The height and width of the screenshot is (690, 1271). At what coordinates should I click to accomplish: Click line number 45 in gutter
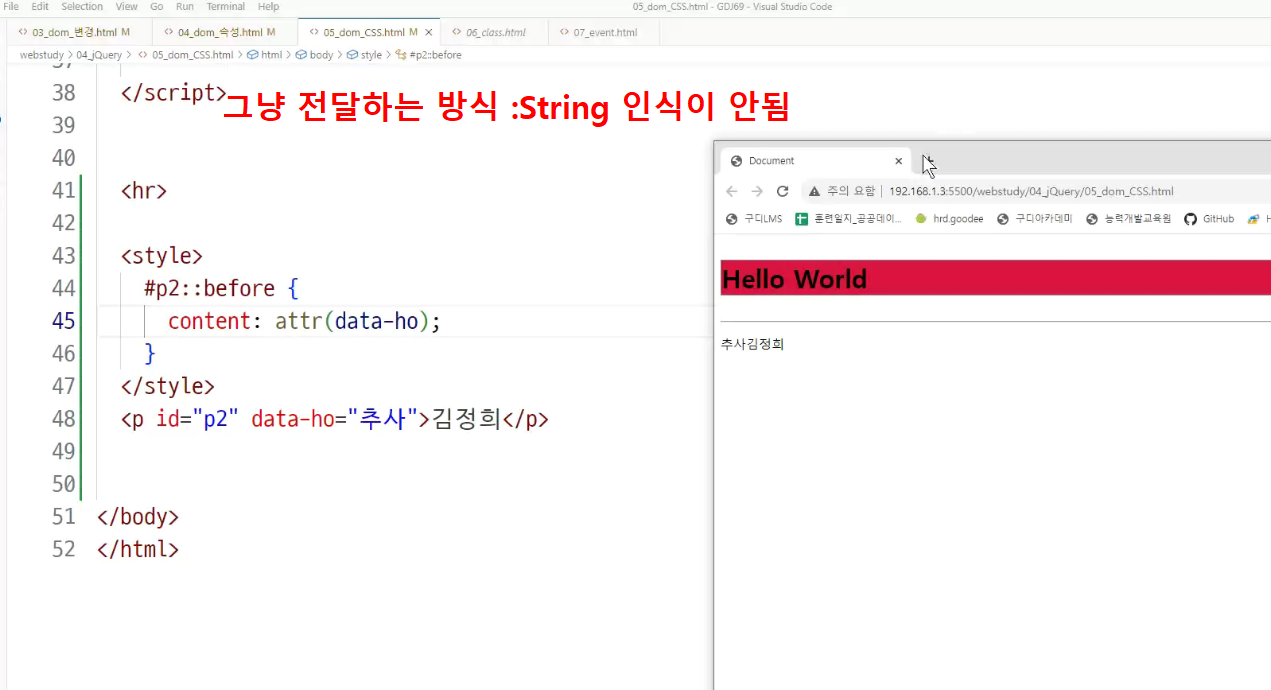click(x=63, y=321)
